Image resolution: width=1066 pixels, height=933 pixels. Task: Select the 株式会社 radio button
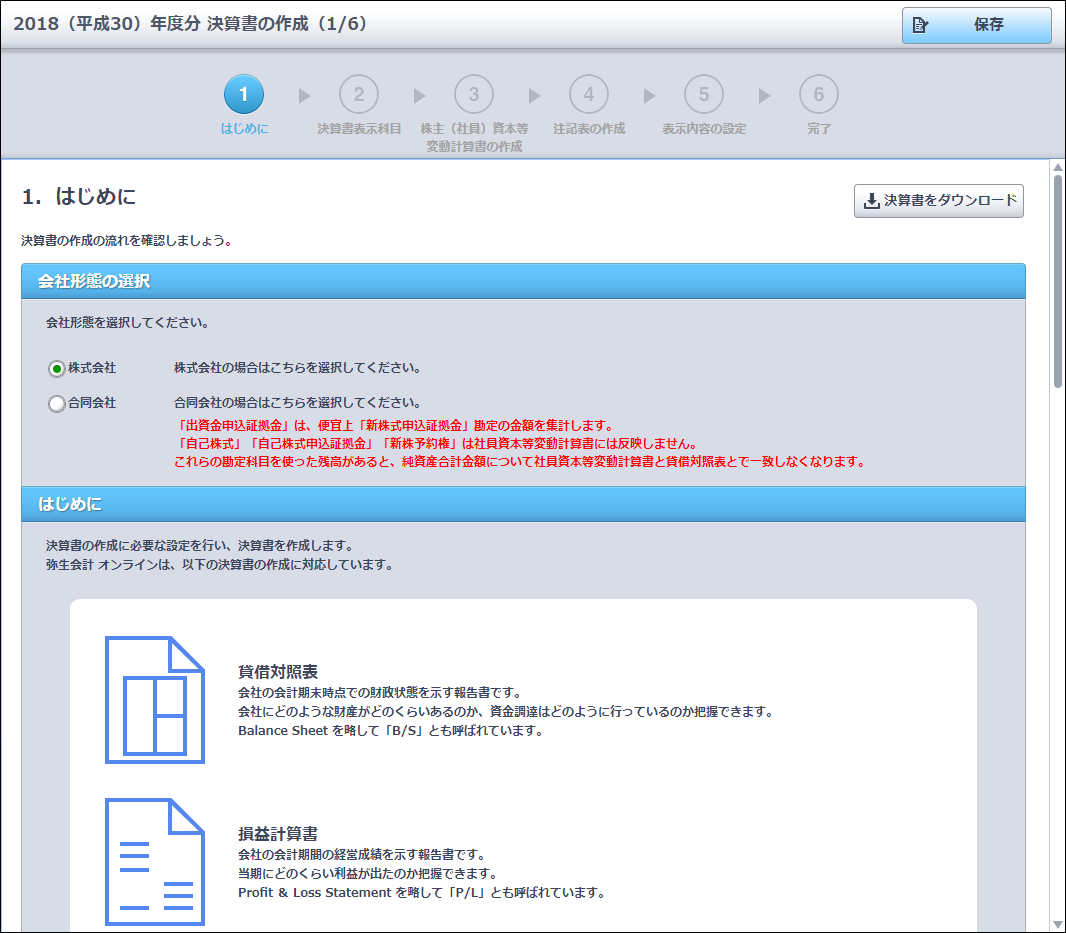57,369
